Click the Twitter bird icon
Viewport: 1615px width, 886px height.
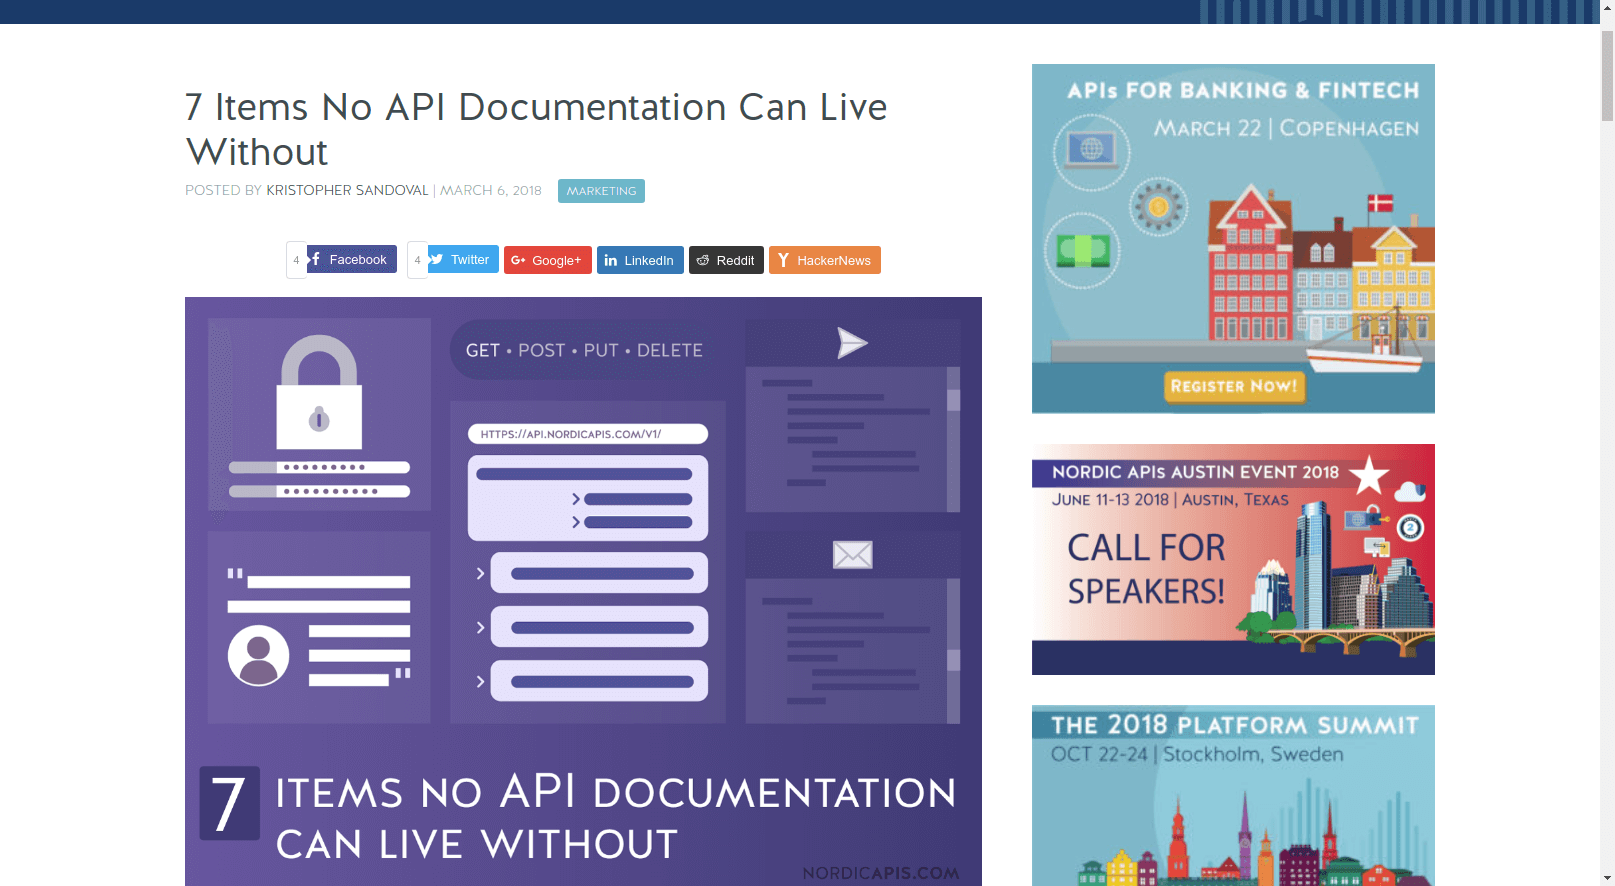[437, 259]
